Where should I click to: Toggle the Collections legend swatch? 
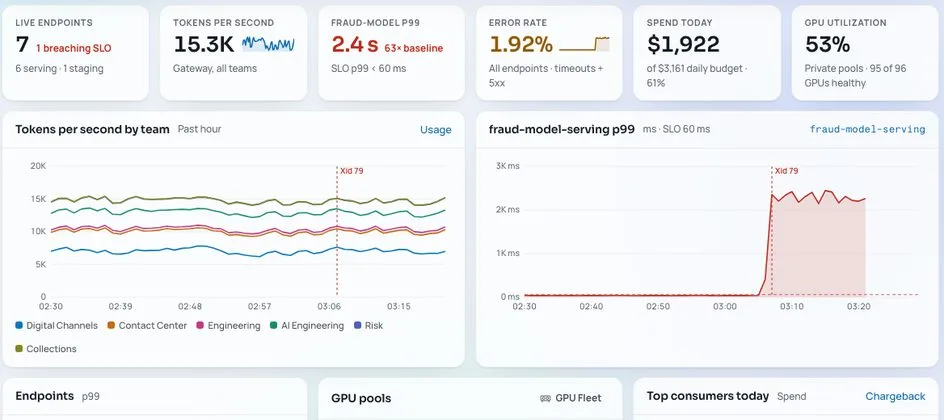[19, 348]
